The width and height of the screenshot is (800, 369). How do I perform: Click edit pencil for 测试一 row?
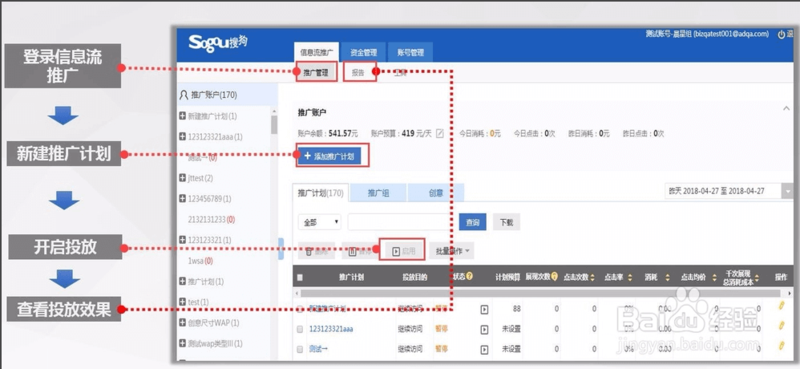(x=781, y=346)
